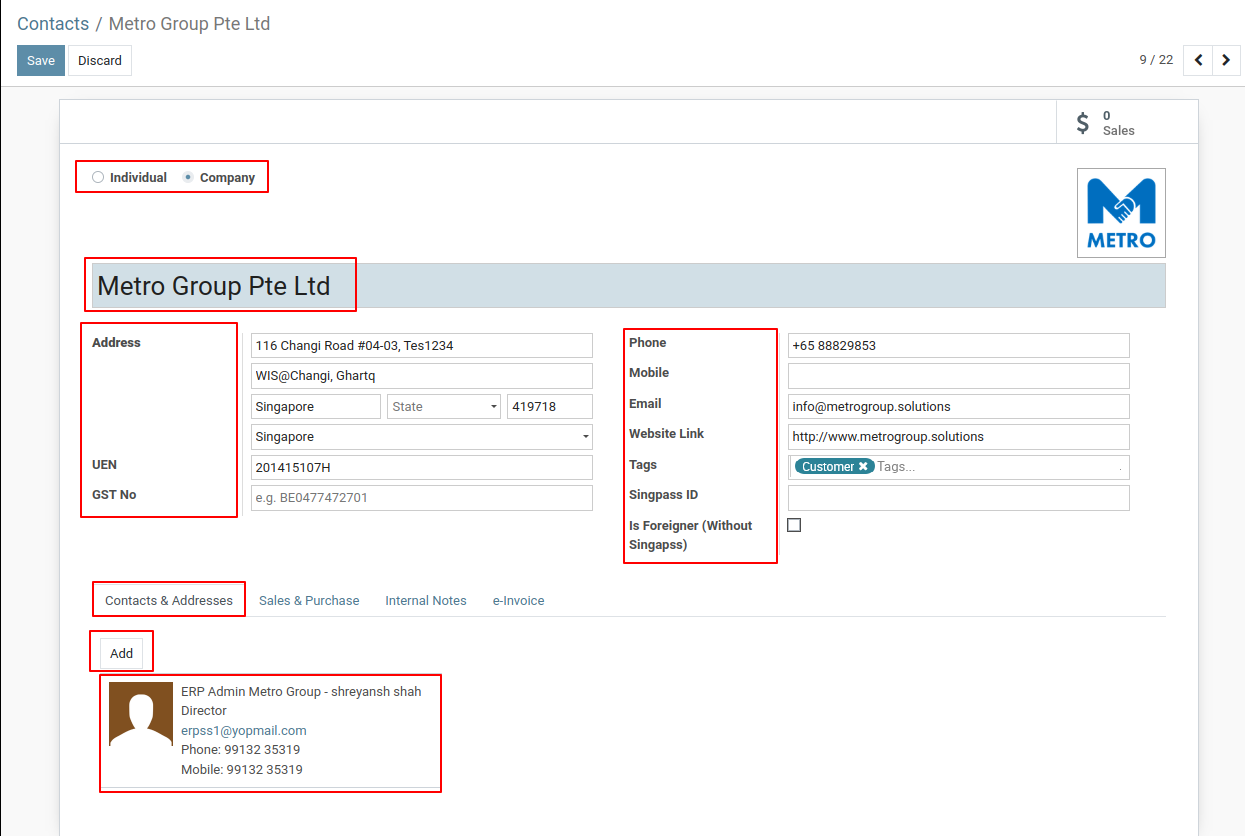This screenshot has height=836, width=1245.
Task: Select the Company radio option
Action: [x=188, y=177]
